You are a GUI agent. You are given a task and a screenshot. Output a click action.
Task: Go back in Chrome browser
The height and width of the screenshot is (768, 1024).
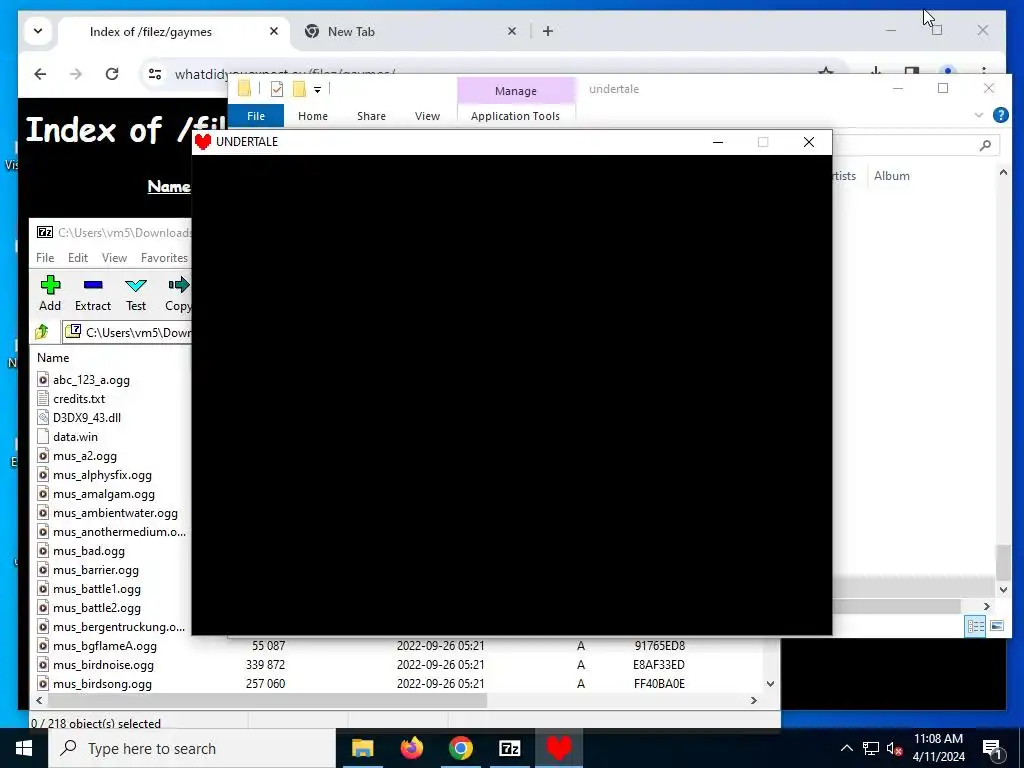40,74
